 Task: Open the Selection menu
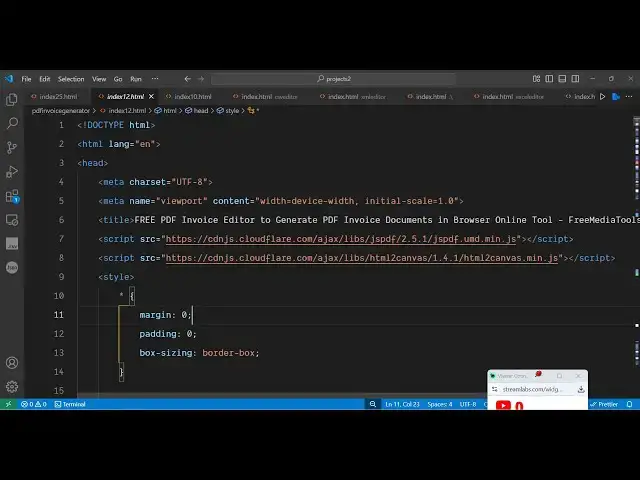click(71, 79)
